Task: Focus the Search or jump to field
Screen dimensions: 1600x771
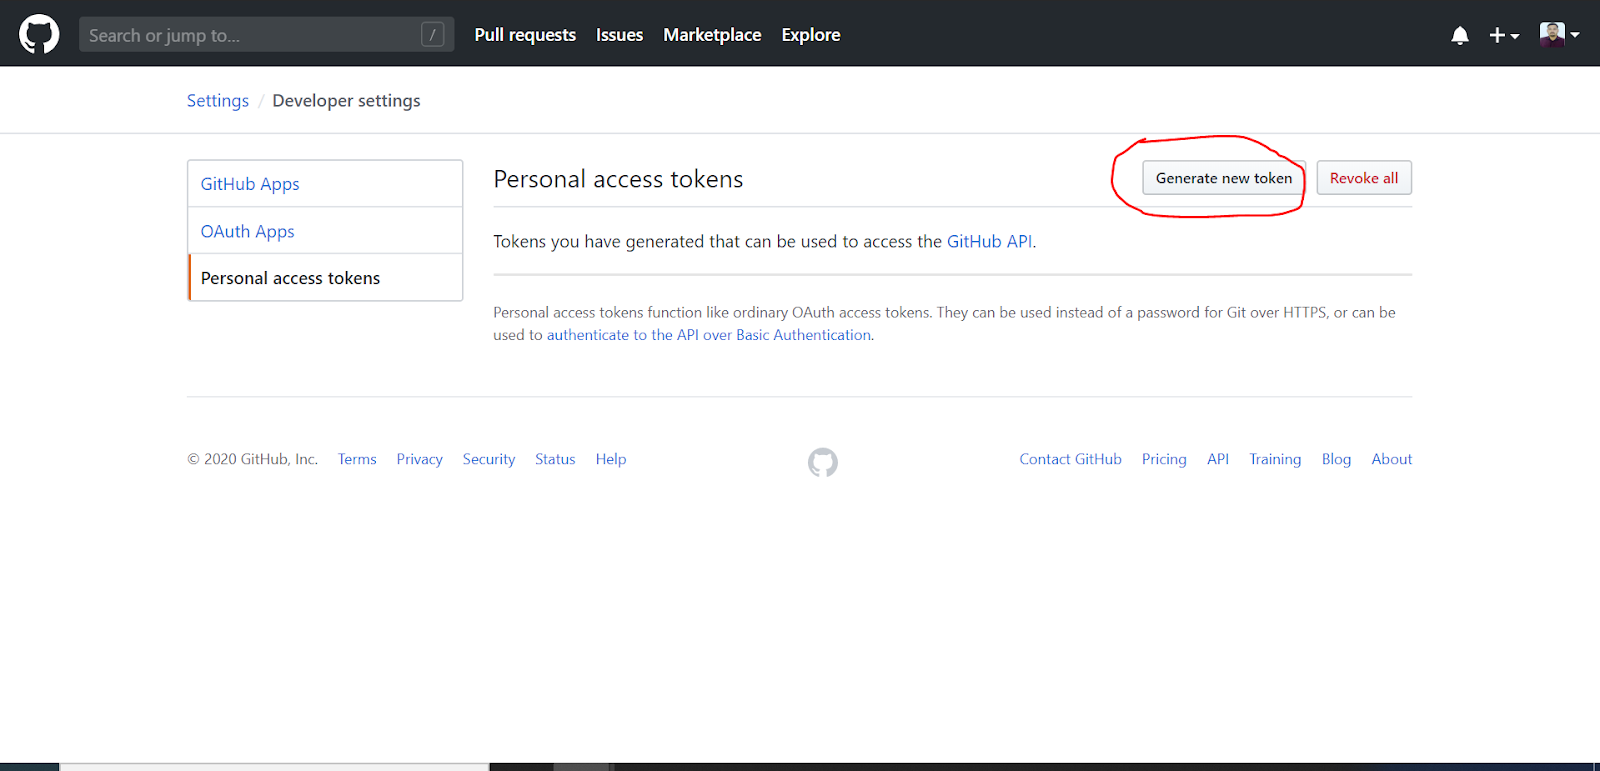Action: (266, 35)
